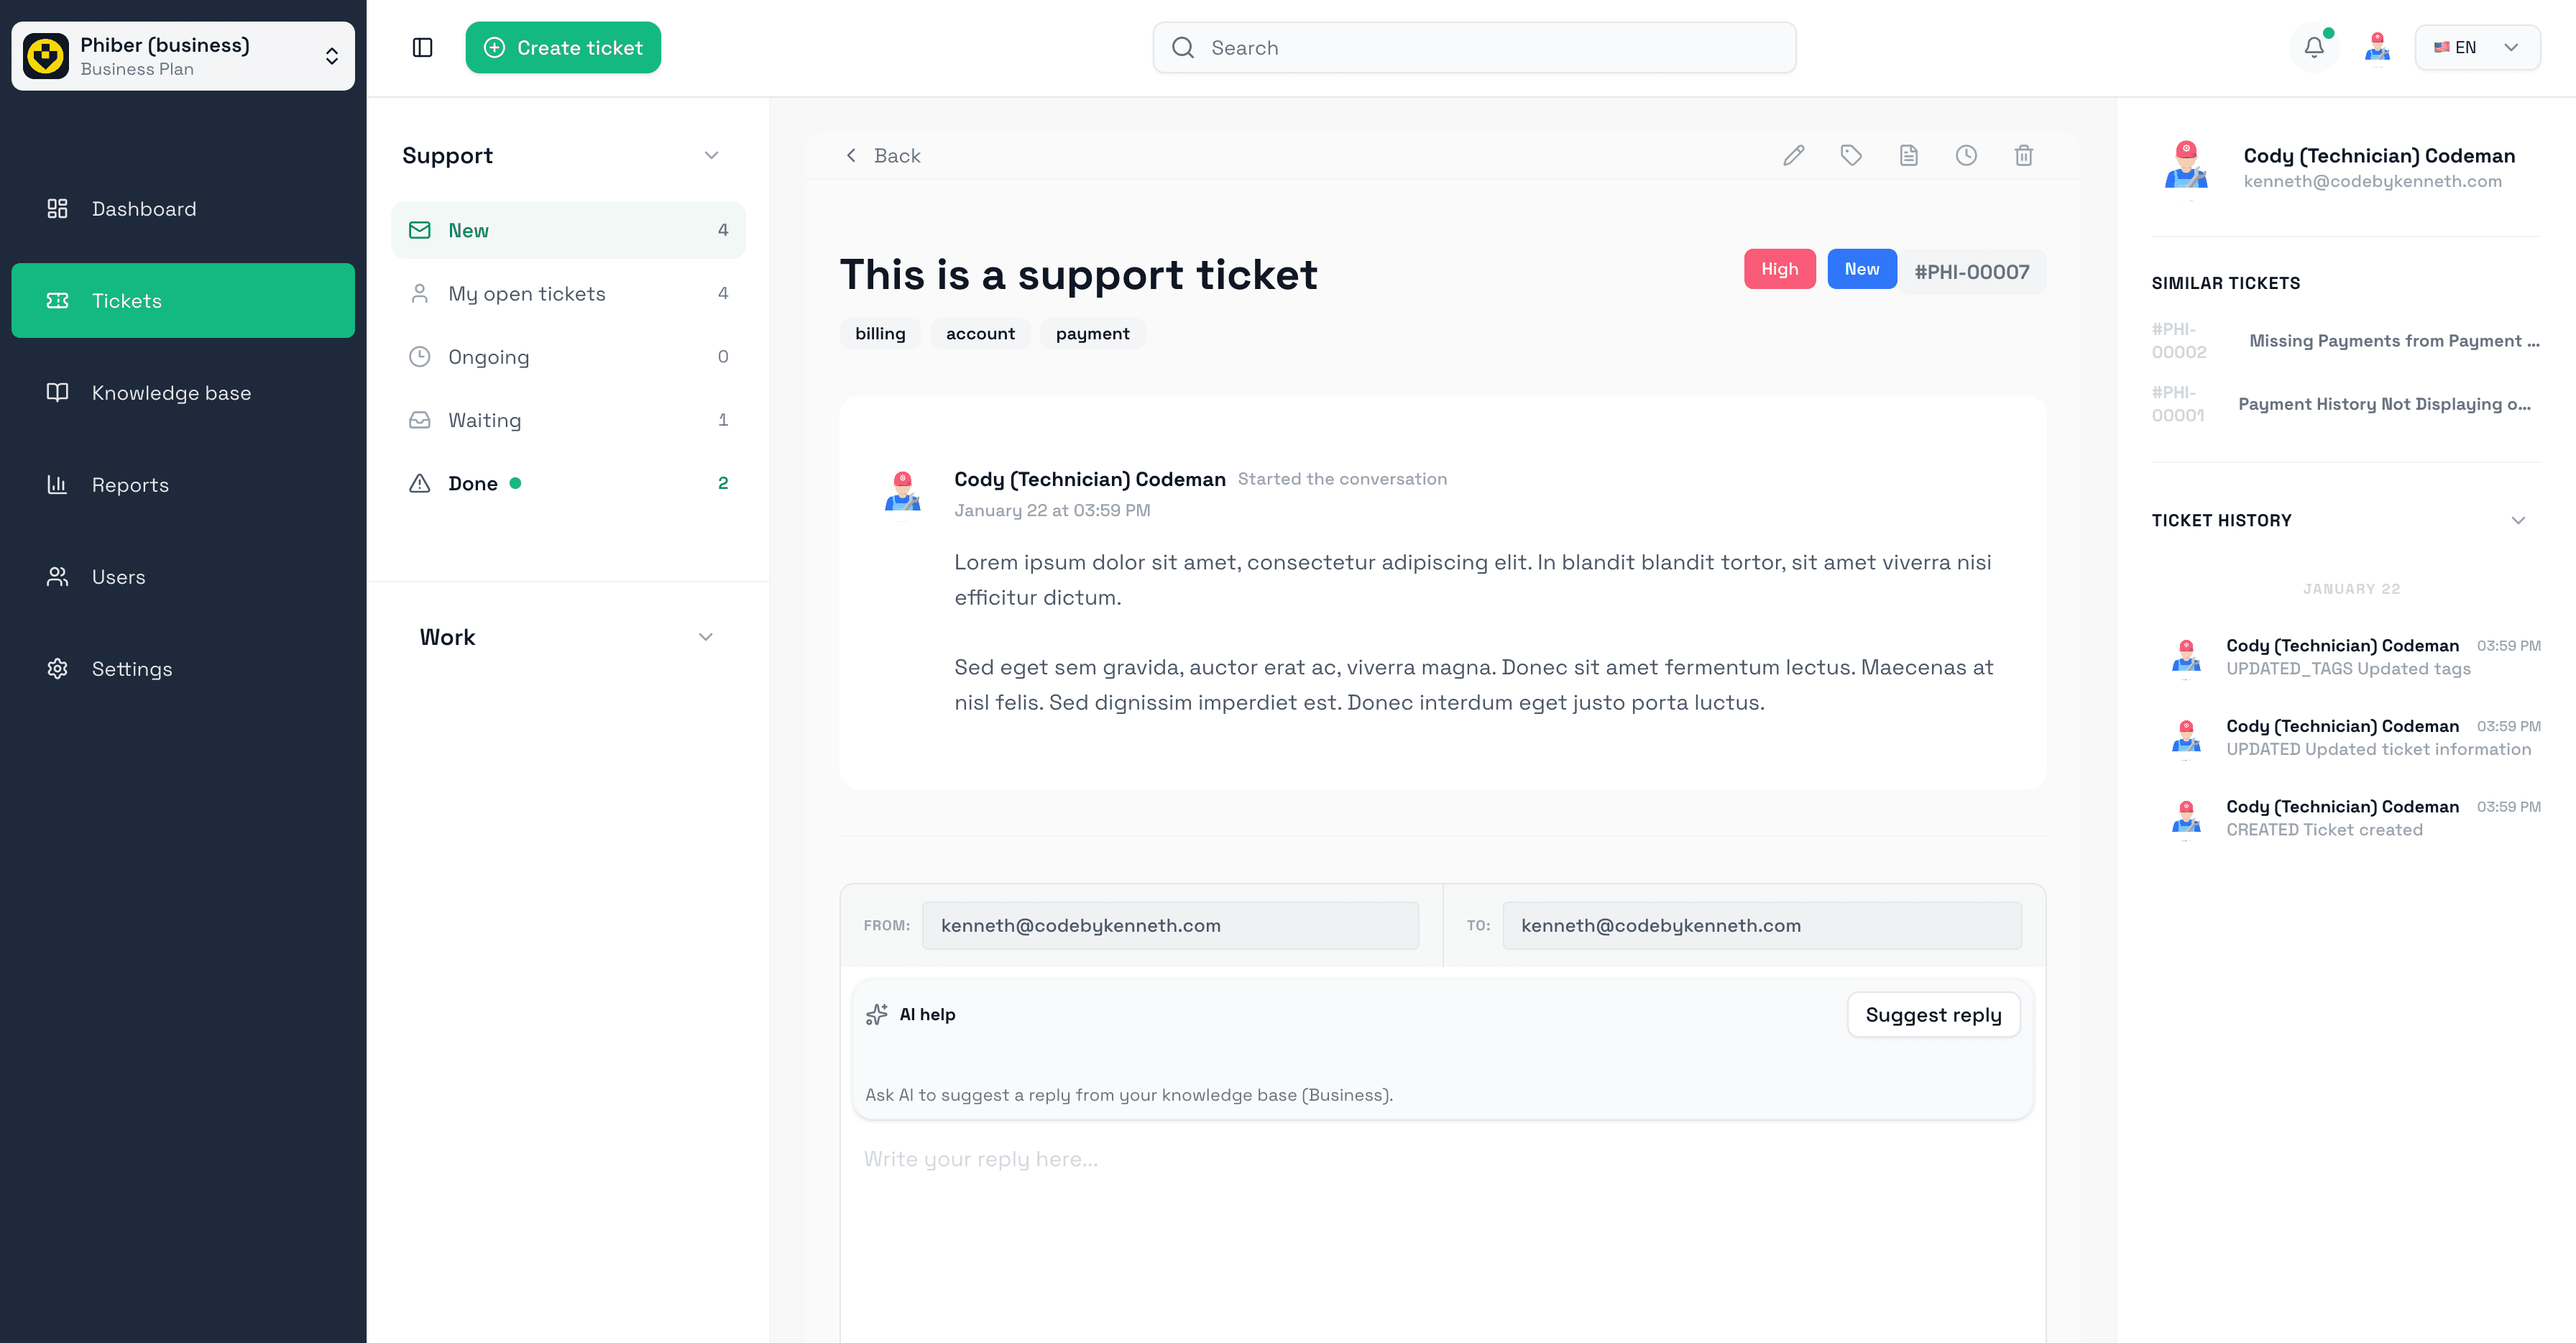Open the user avatar in top bar
This screenshot has height=1343, width=2576.
click(2377, 47)
